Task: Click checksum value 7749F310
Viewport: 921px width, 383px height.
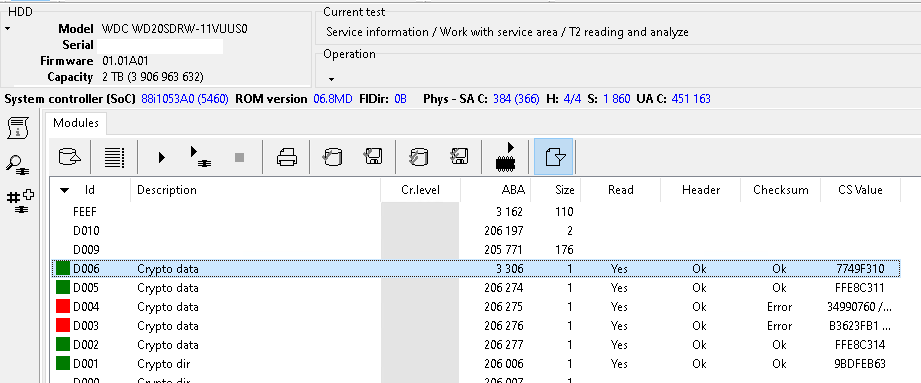Action: (x=860, y=269)
